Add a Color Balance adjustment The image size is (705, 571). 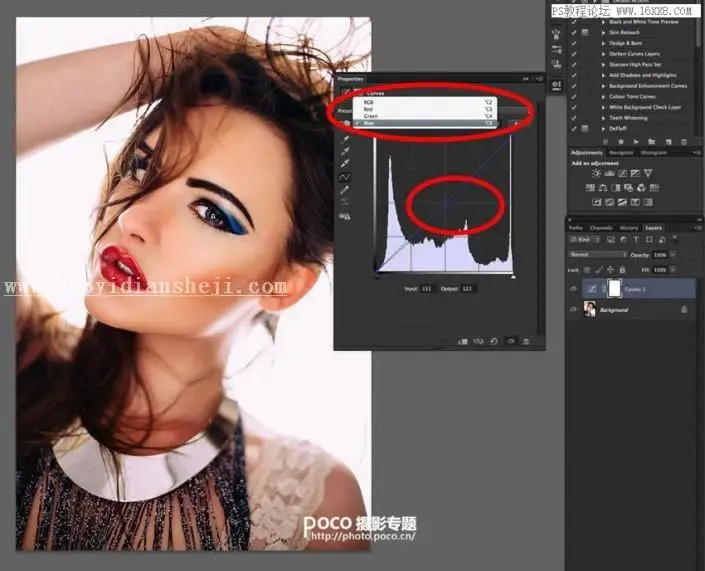coord(603,187)
